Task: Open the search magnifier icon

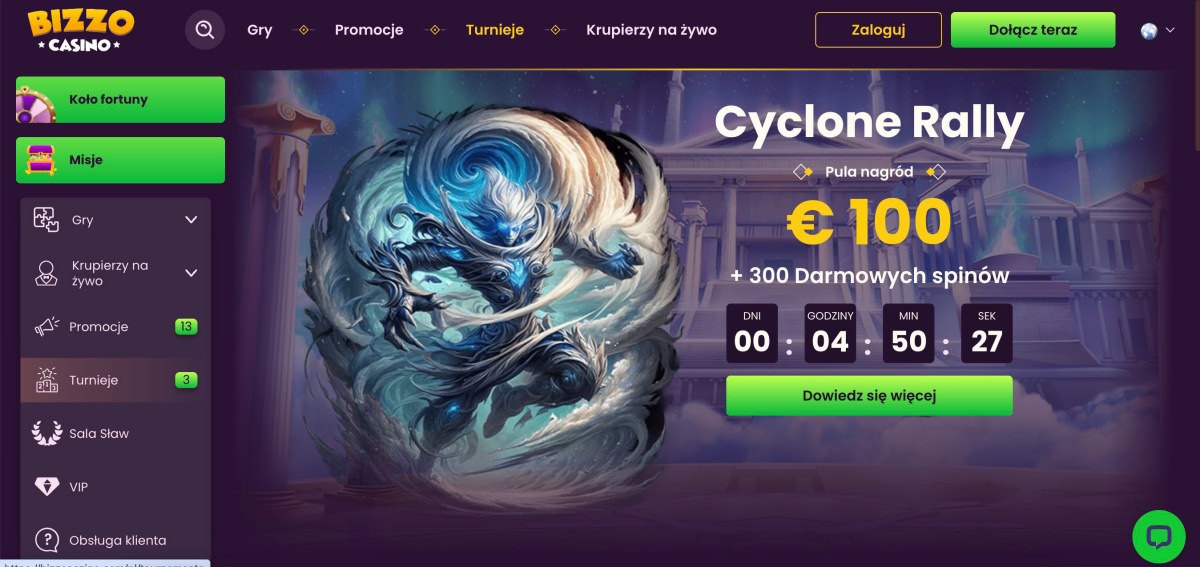Action: click(x=205, y=30)
